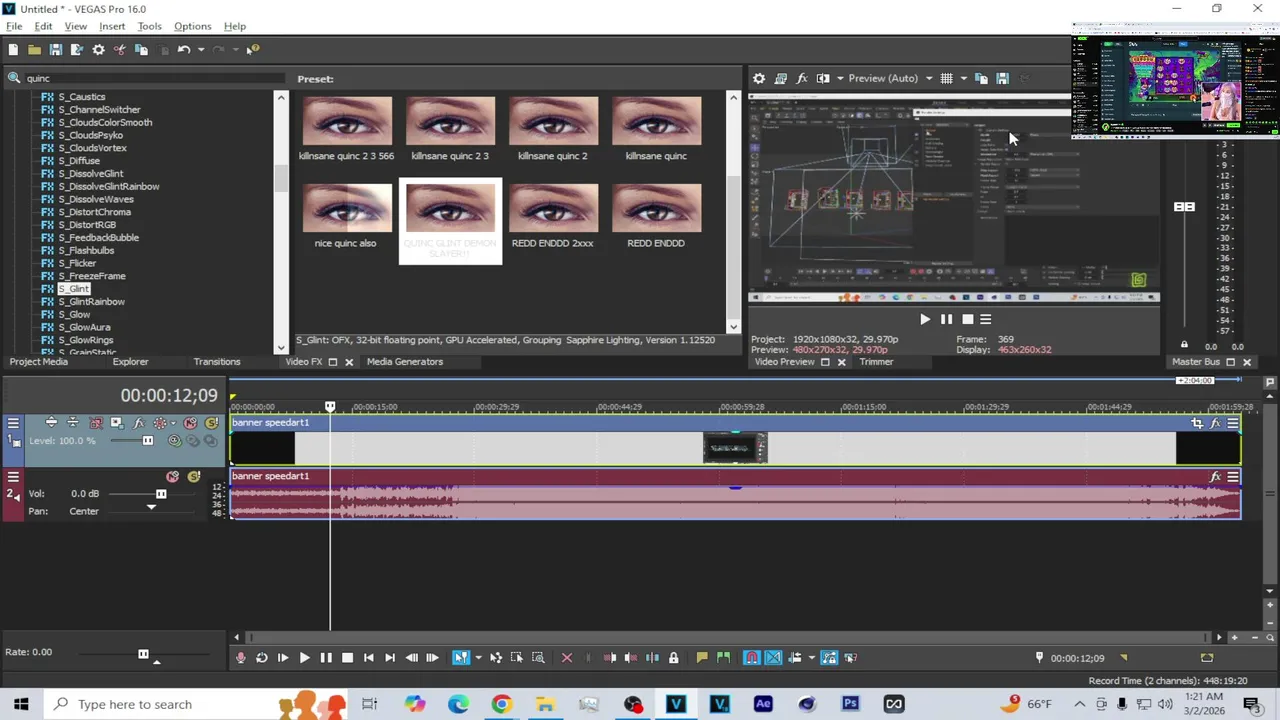
Task: Open Split Screen View dropdown arrow
Action: [x=839, y=78]
